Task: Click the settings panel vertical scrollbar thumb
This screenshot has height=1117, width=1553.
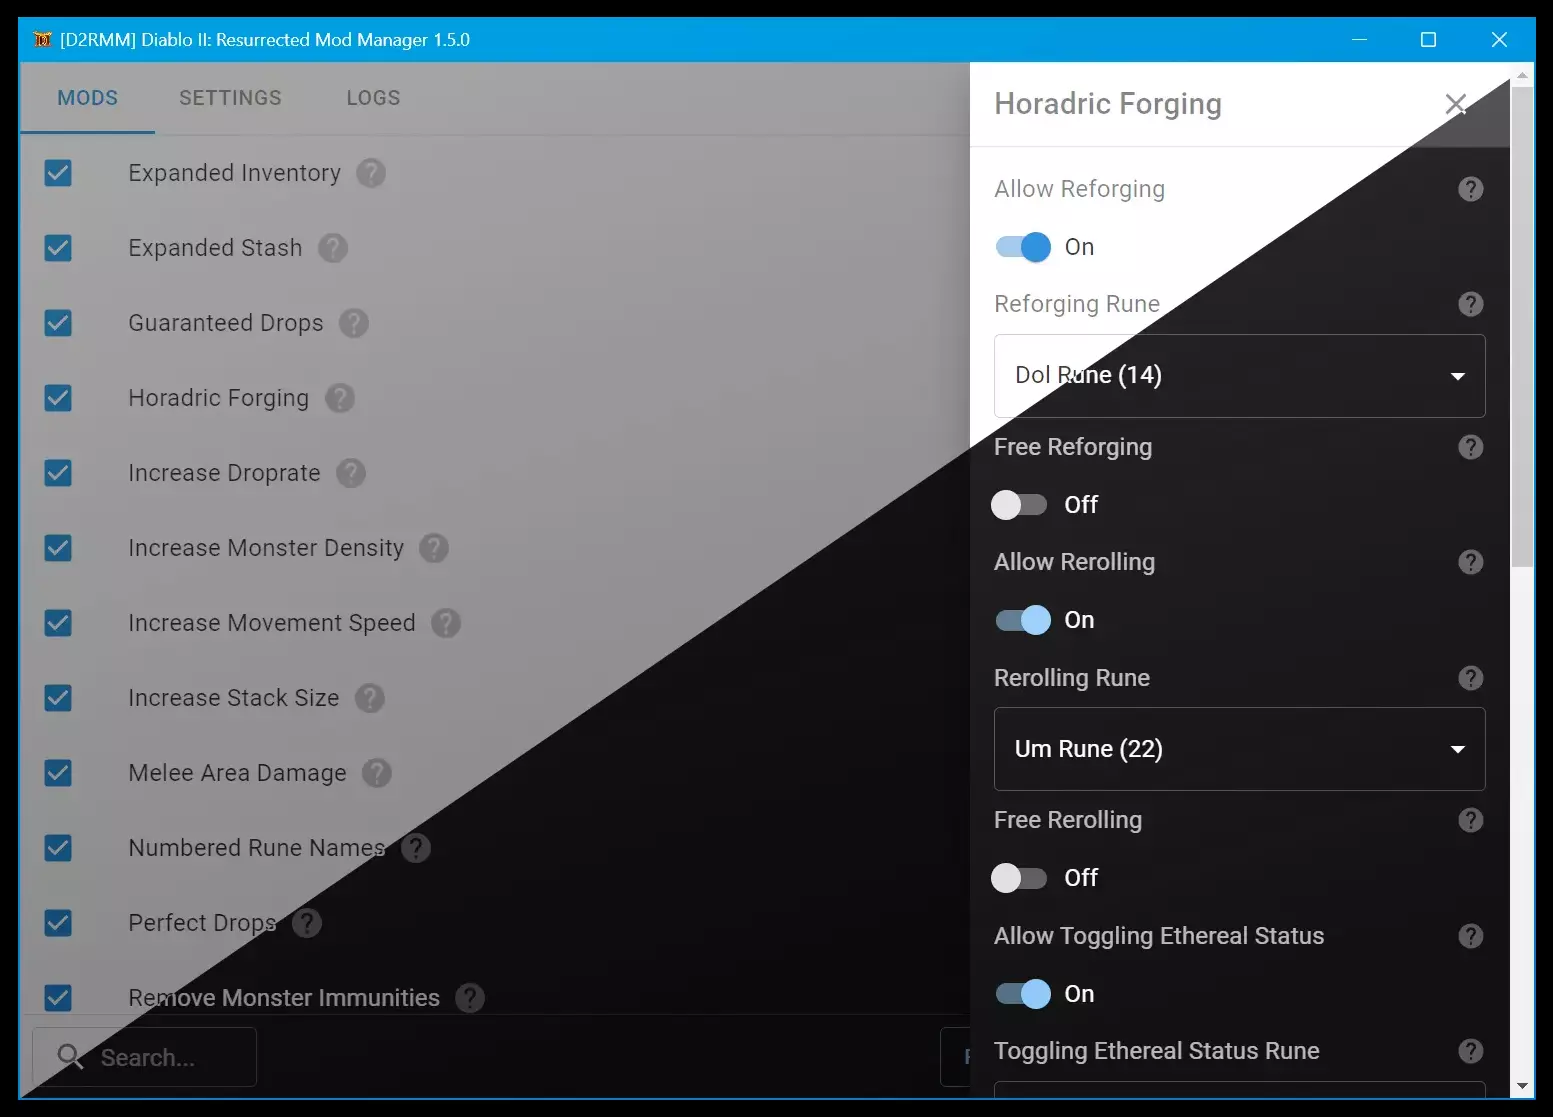Action: 1522,327
